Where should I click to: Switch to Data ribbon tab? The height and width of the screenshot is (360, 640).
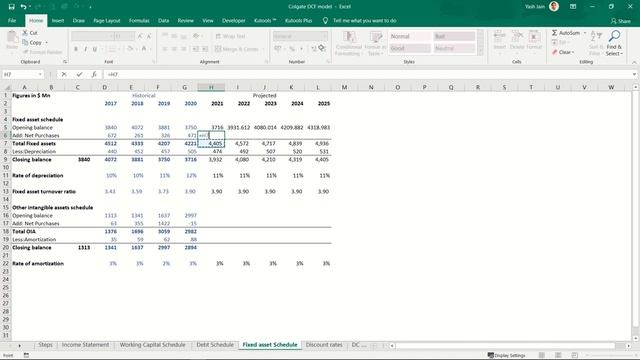[x=164, y=20]
